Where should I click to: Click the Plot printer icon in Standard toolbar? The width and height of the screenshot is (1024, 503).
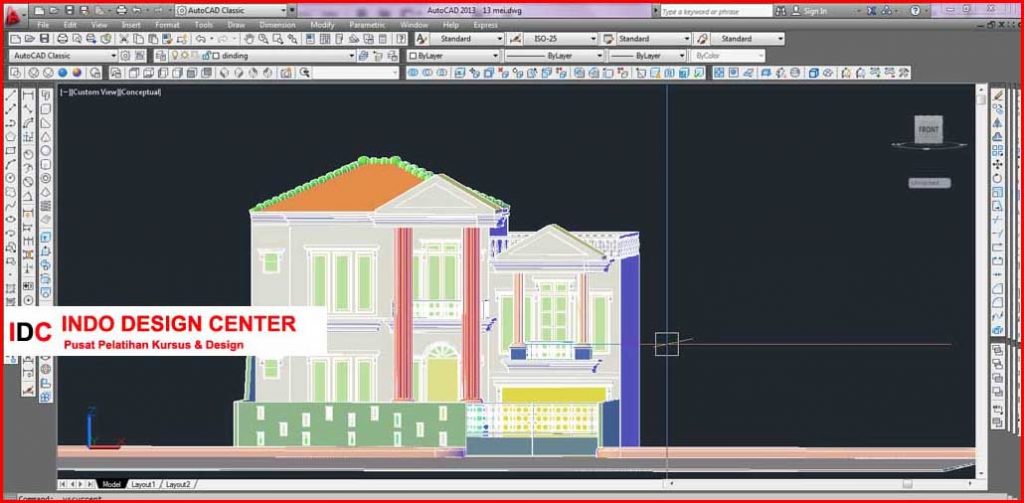pos(62,39)
